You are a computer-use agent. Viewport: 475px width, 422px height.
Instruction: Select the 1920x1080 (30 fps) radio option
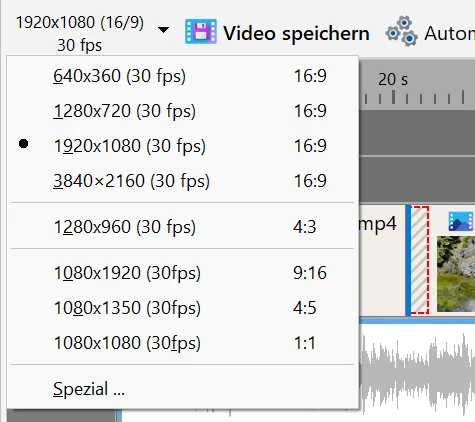[182, 146]
